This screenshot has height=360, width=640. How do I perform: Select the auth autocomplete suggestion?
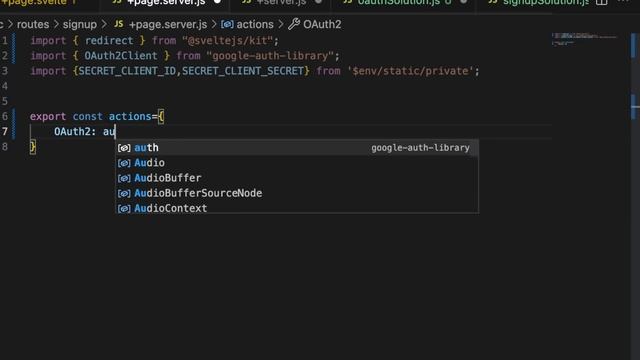[x=297, y=148]
